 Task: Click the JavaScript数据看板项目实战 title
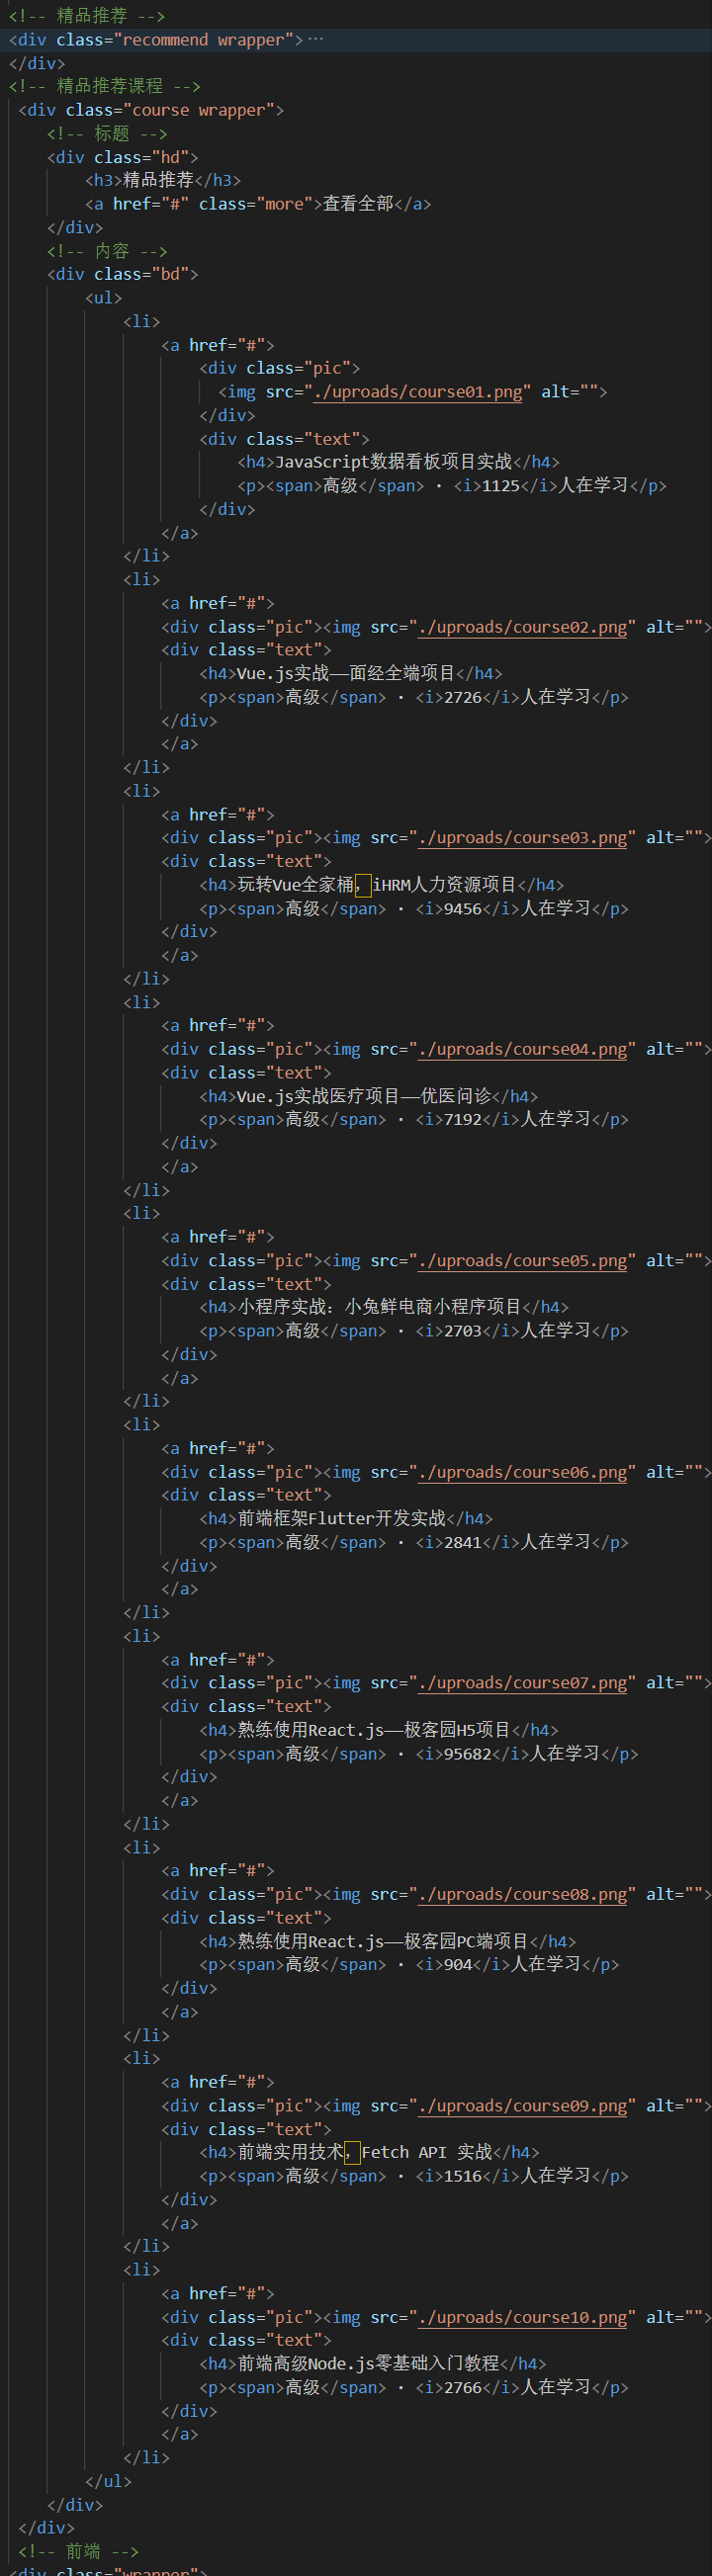394,462
